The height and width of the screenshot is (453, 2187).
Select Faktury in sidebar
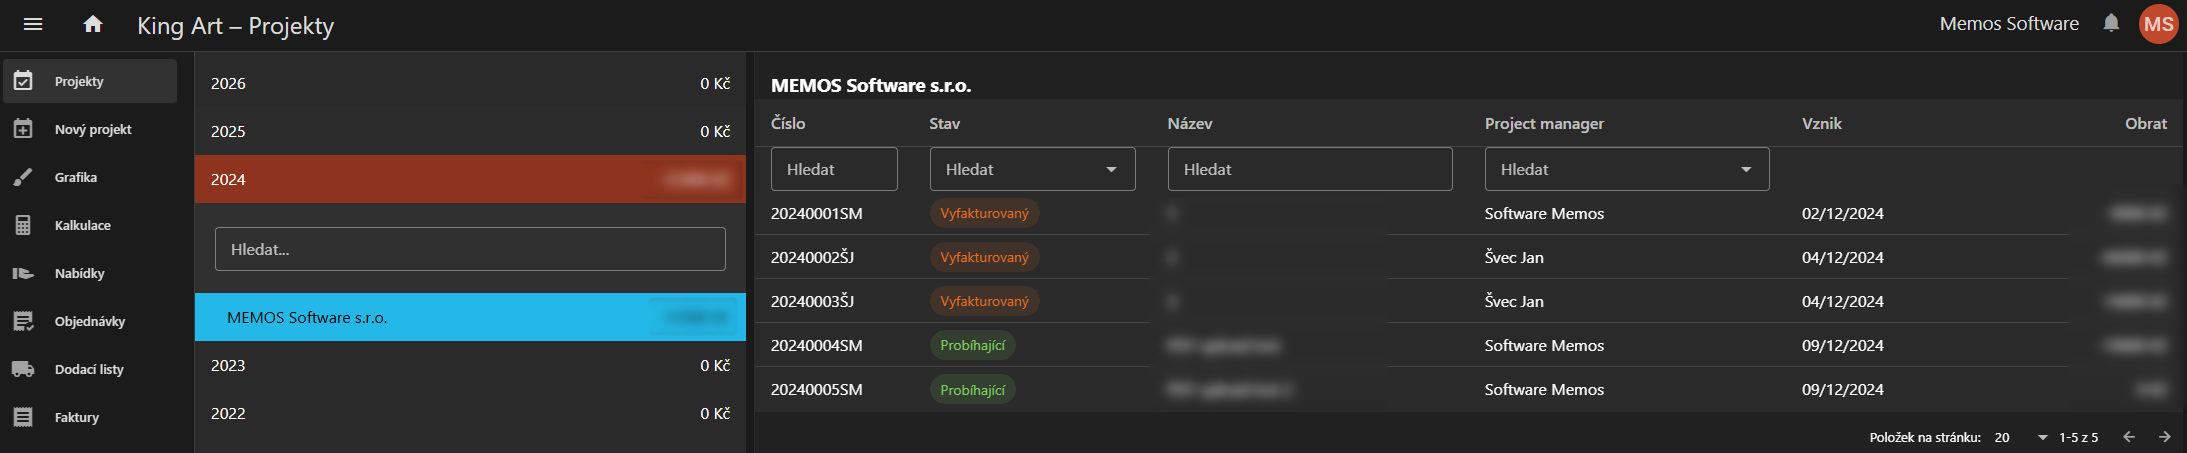pyautogui.click(x=77, y=417)
